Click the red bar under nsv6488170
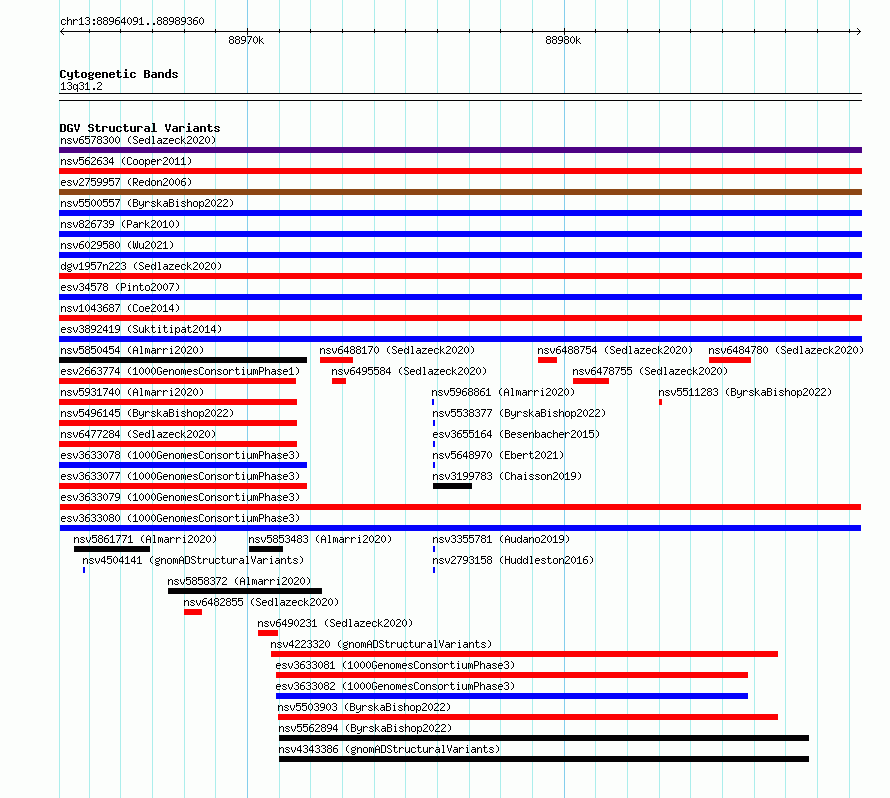The image size is (890, 798). [337, 360]
